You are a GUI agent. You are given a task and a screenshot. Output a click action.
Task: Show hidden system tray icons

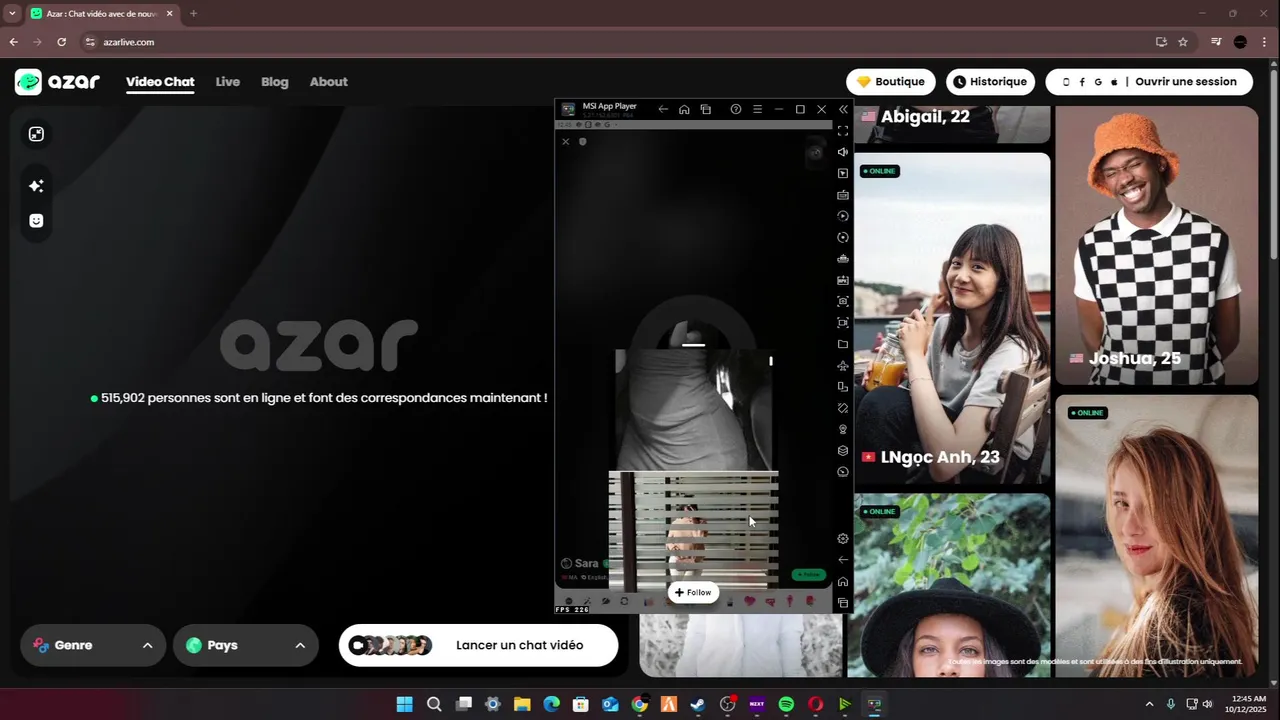click(1149, 704)
